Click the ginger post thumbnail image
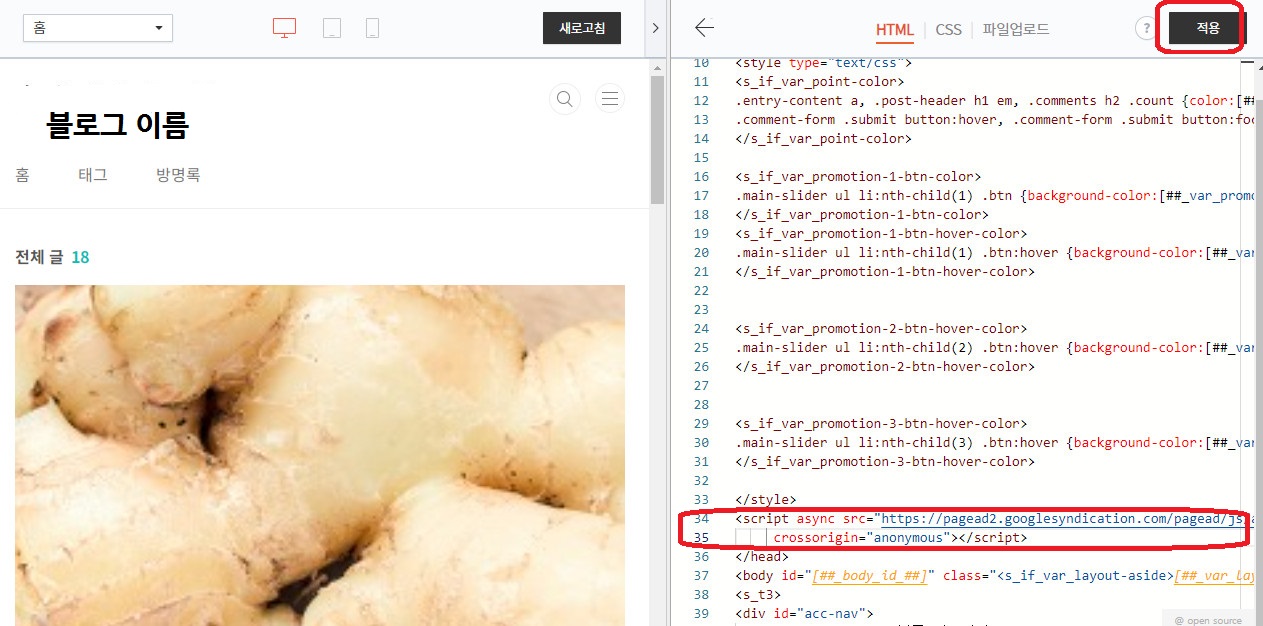This screenshot has height=626, width=1263. click(320, 455)
